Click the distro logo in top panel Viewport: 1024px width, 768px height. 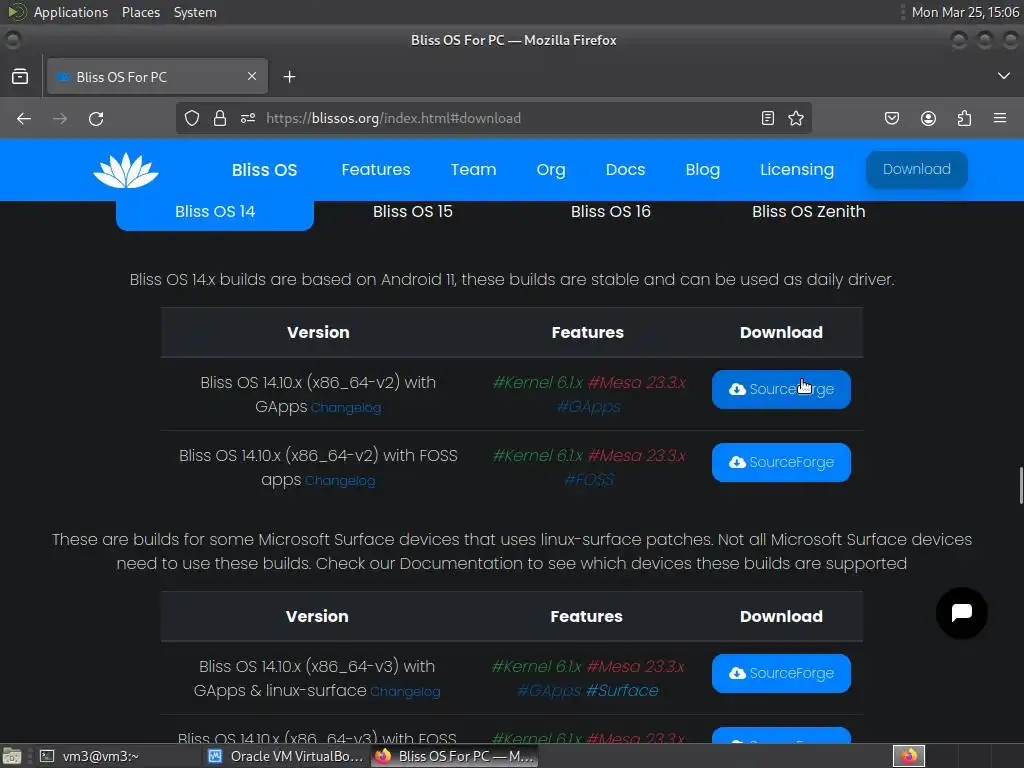[x=16, y=12]
